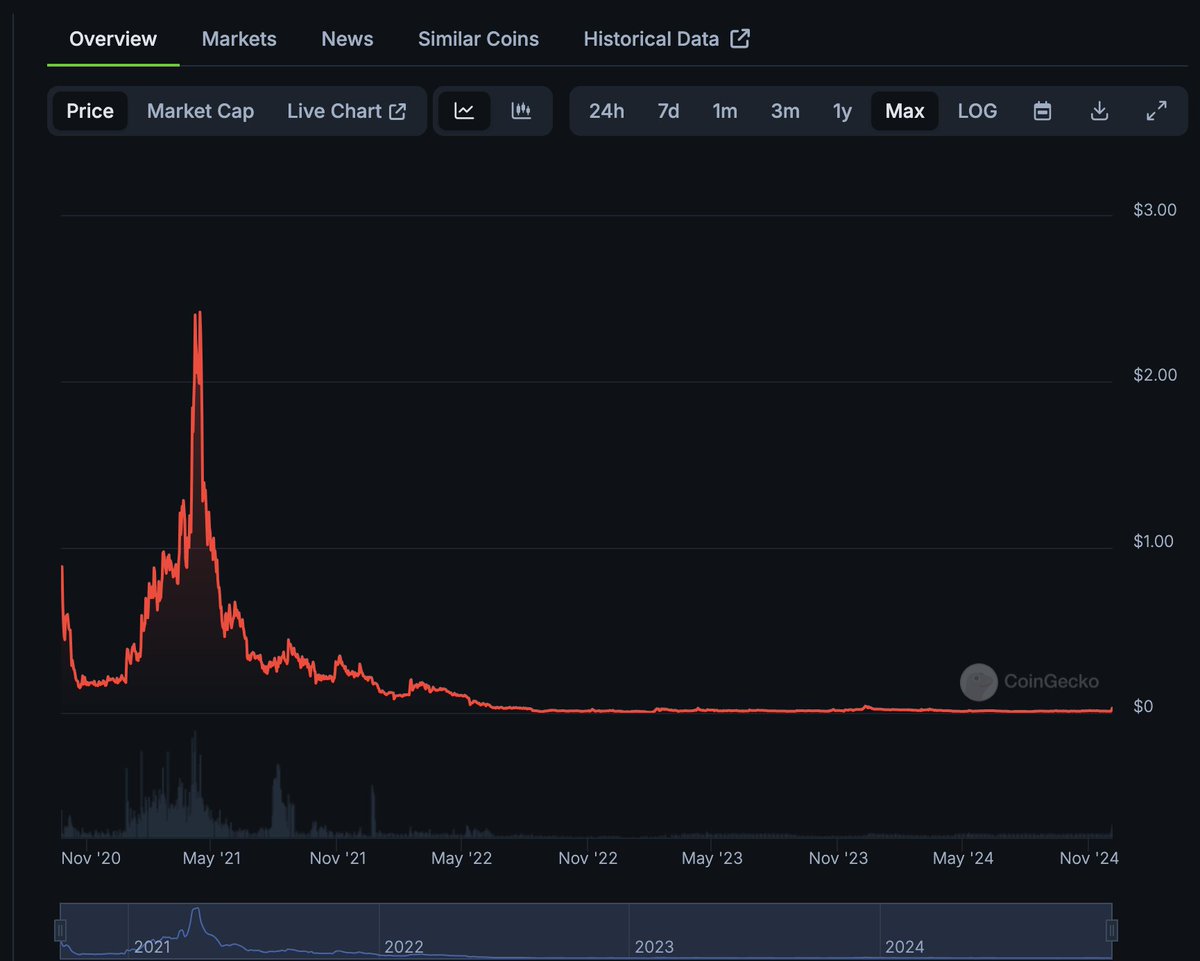Screen dimensions: 1200x961
Task: Click the price peak of the red line
Action: tap(199, 314)
